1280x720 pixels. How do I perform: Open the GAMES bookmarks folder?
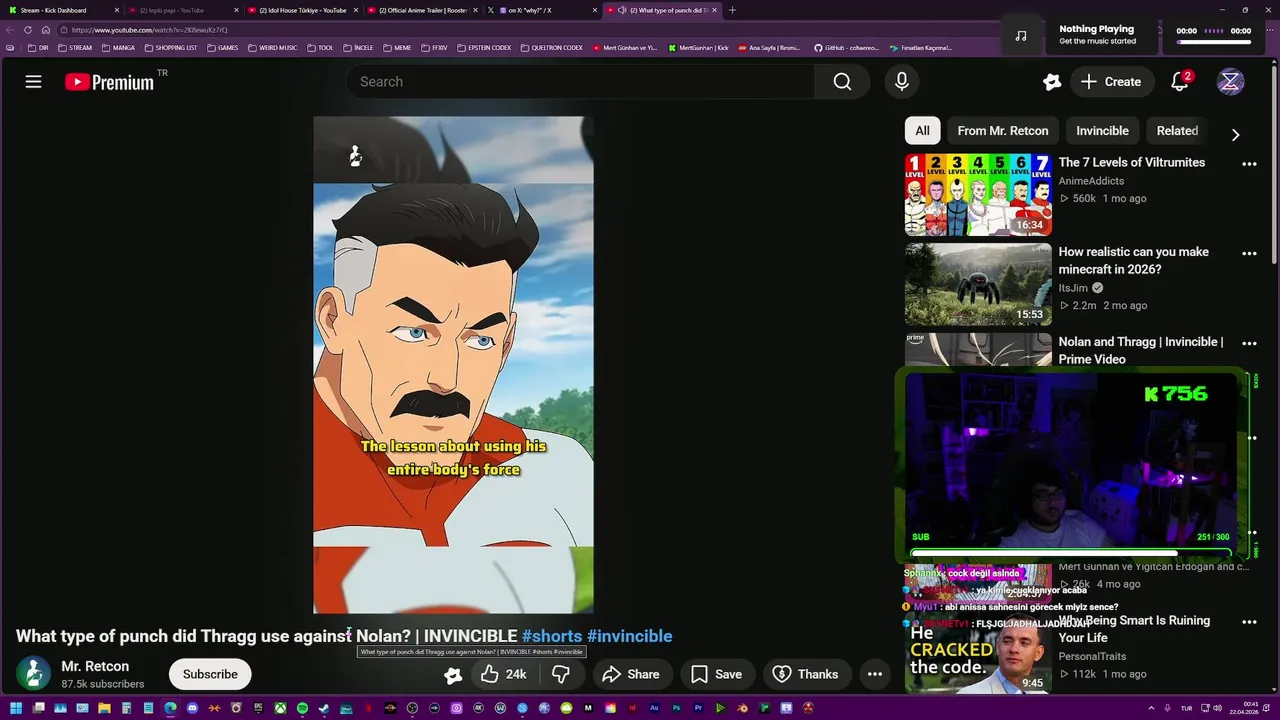coord(223,48)
